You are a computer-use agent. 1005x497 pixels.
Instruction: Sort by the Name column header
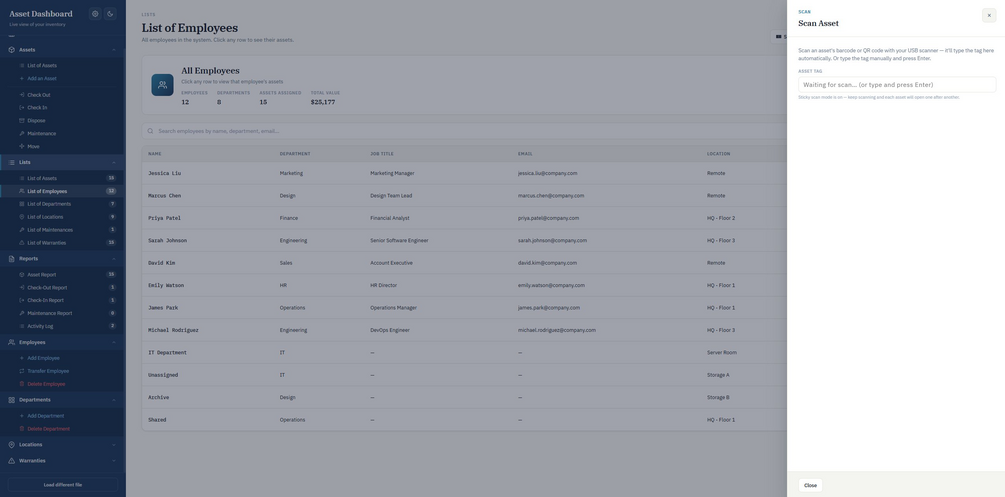(154, 154)
